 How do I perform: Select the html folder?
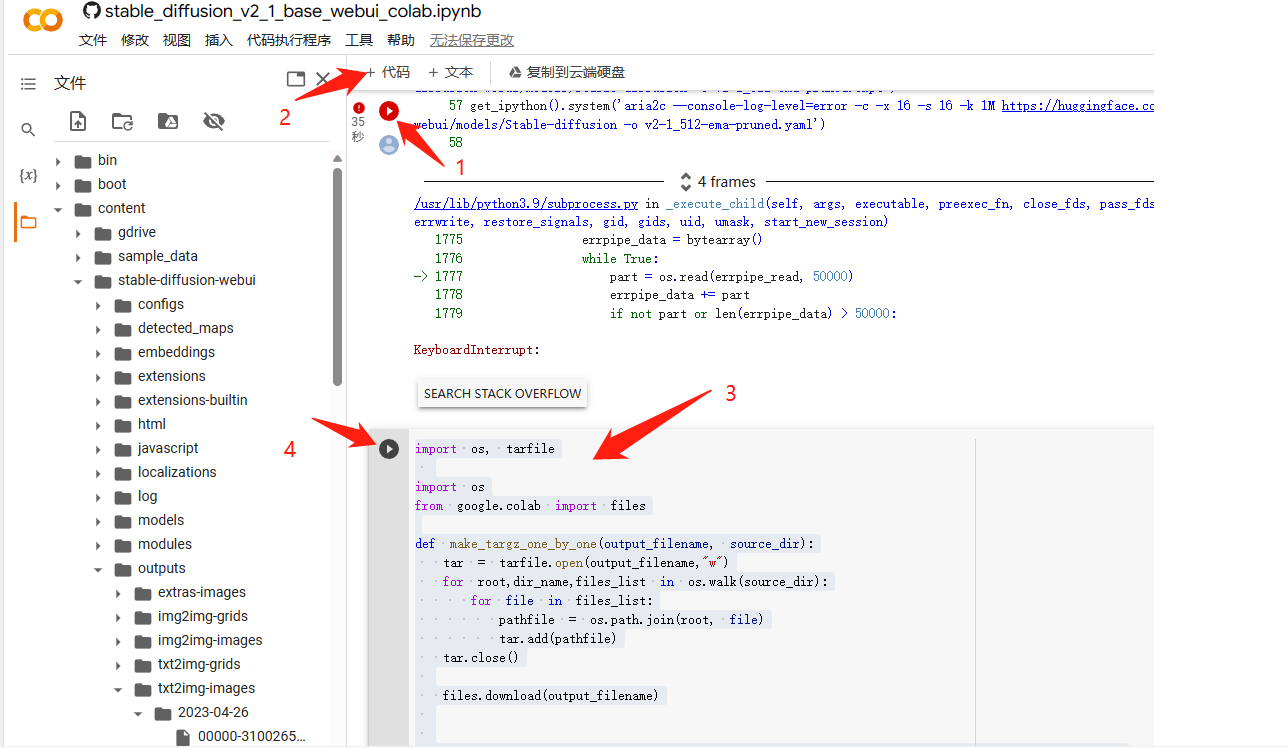click(x=152, y=424)
